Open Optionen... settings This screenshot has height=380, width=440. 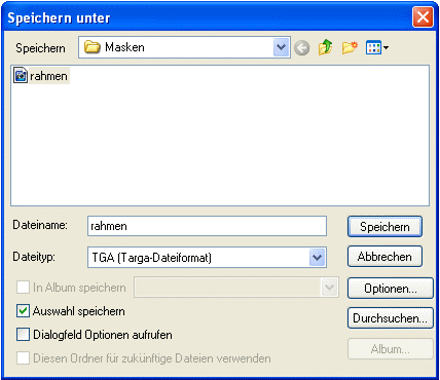tap(390, 288)
